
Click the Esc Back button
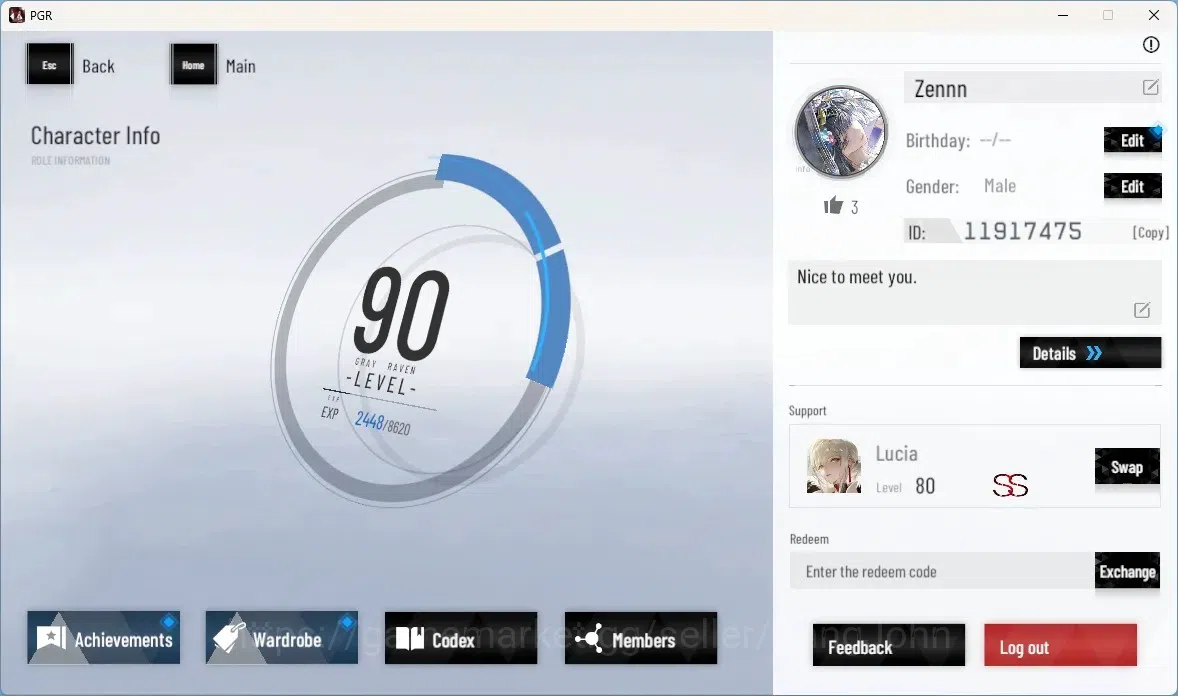(x=72, y=65)
